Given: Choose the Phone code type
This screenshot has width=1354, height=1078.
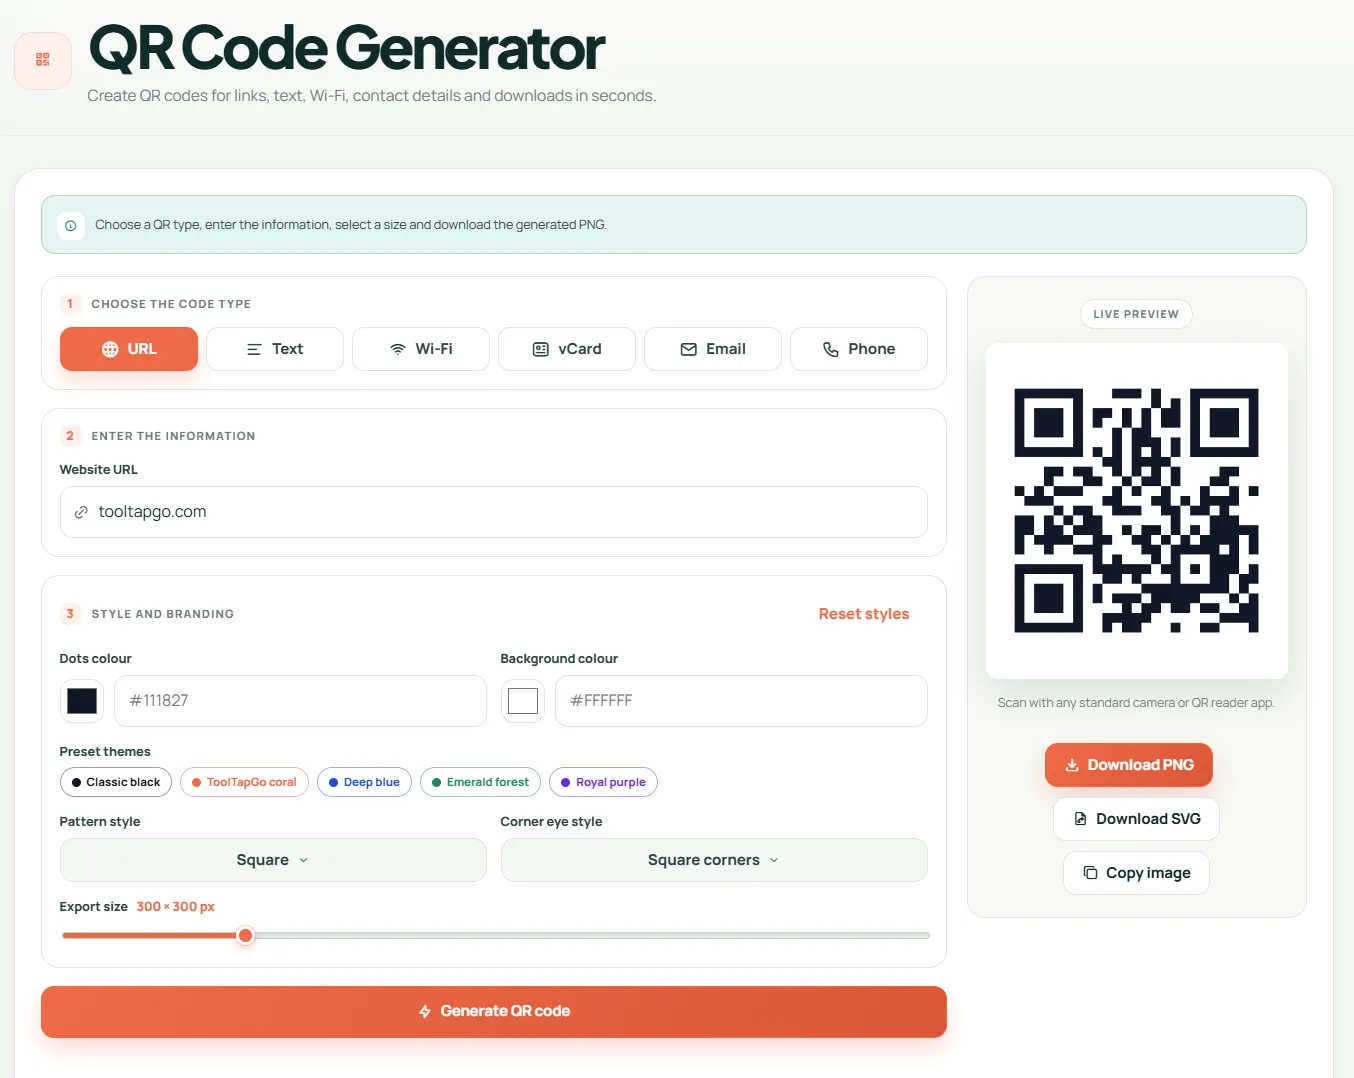Looking at the screenshot, I should click(859, 349).
